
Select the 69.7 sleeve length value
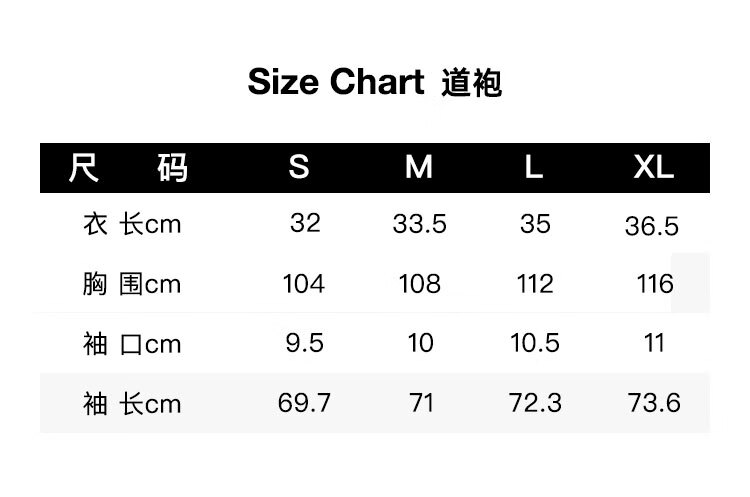[x=304, y=403]
